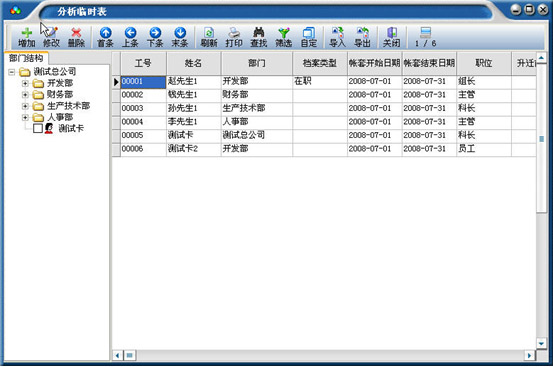
Task: Click the 导出 (export) icon
Action: click(362, 33)
